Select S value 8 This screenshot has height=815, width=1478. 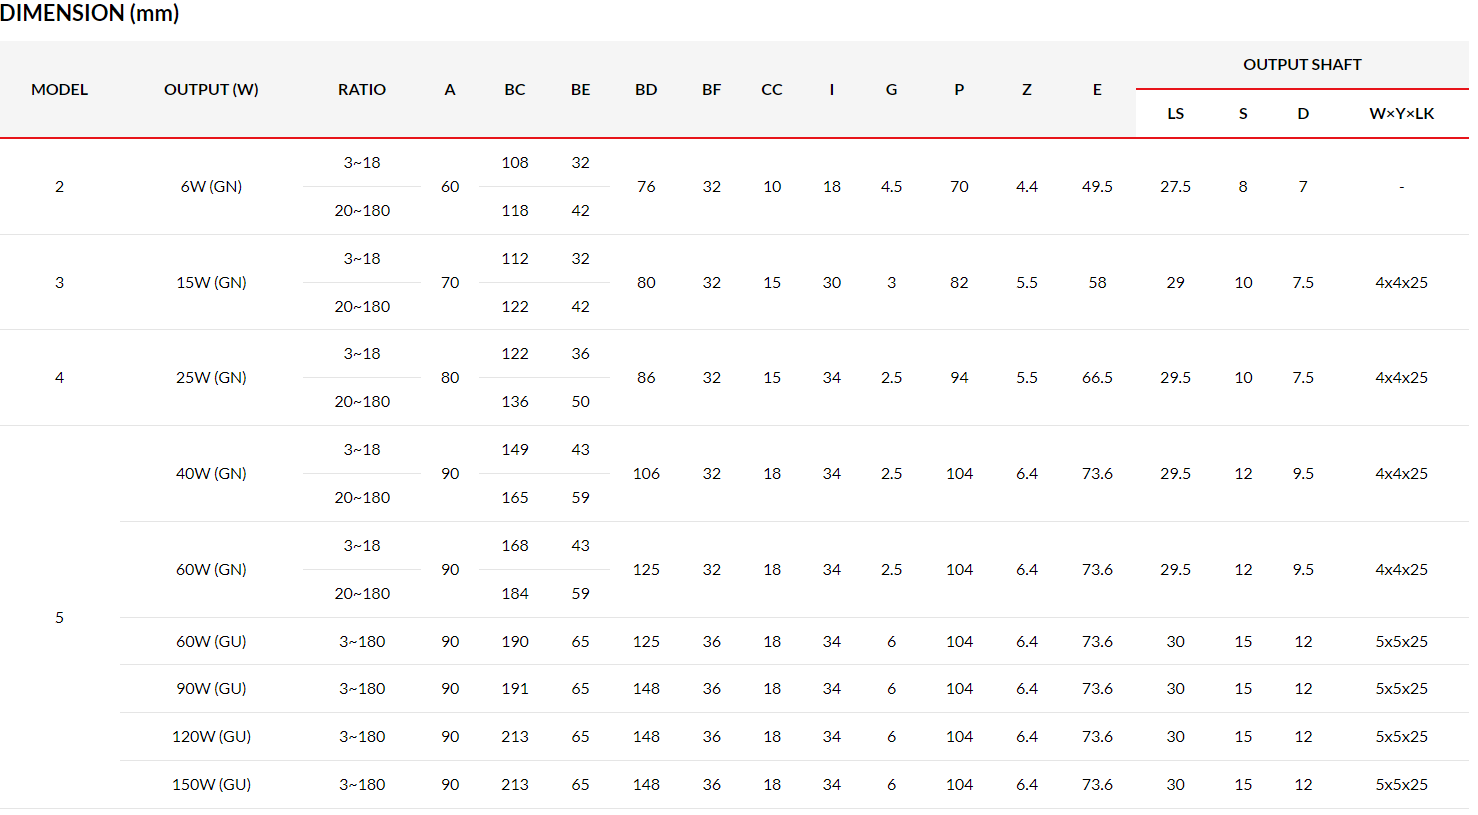[x=1243, y=186]
